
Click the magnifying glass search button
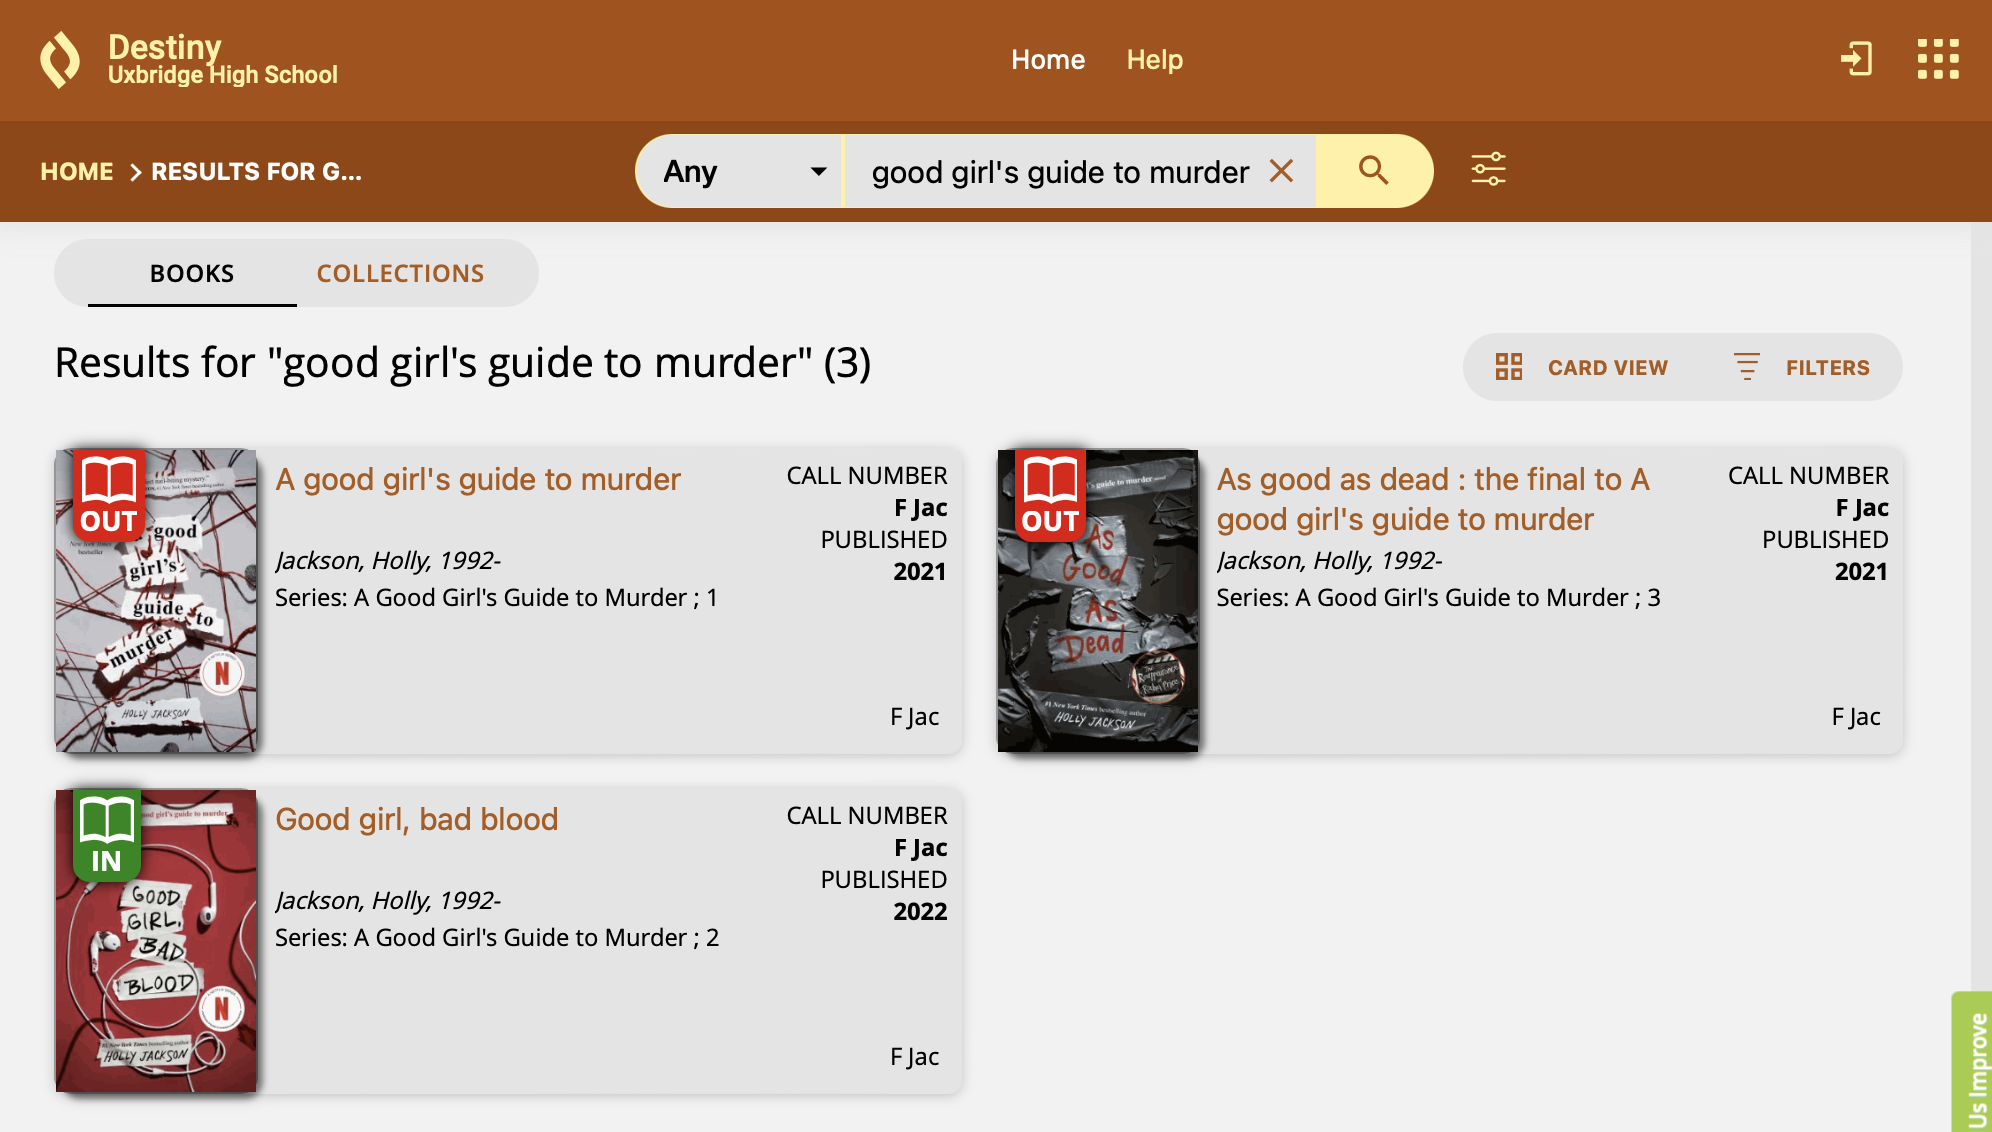point(1373,171)
